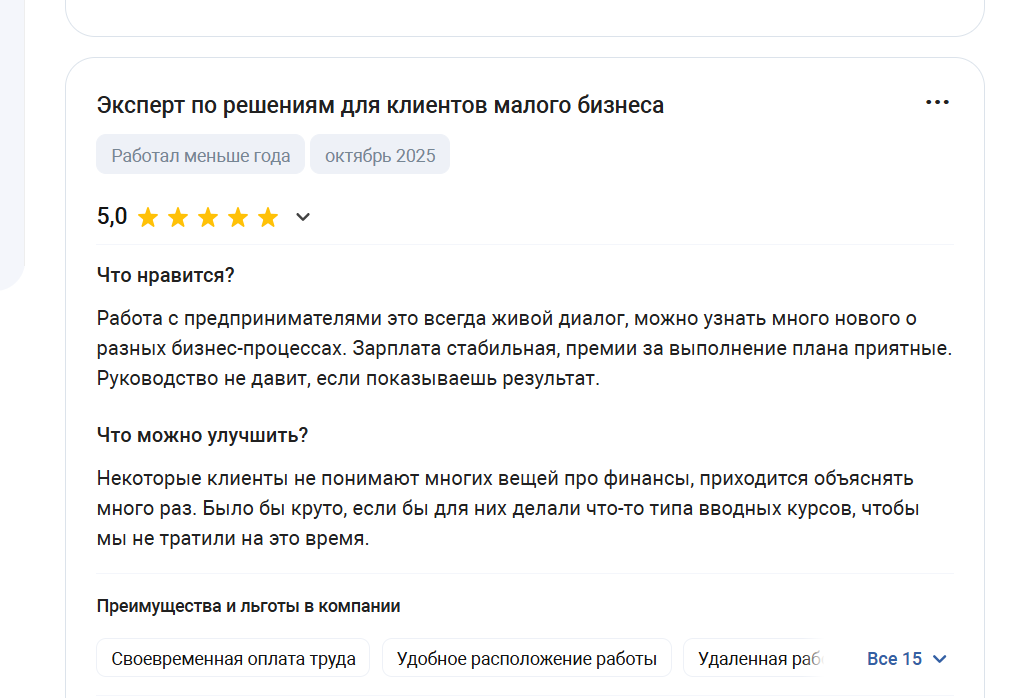This screenshot has width=1023, height=698.
Task: Show all benefits via "Все 15"
Action: (894, 659)
